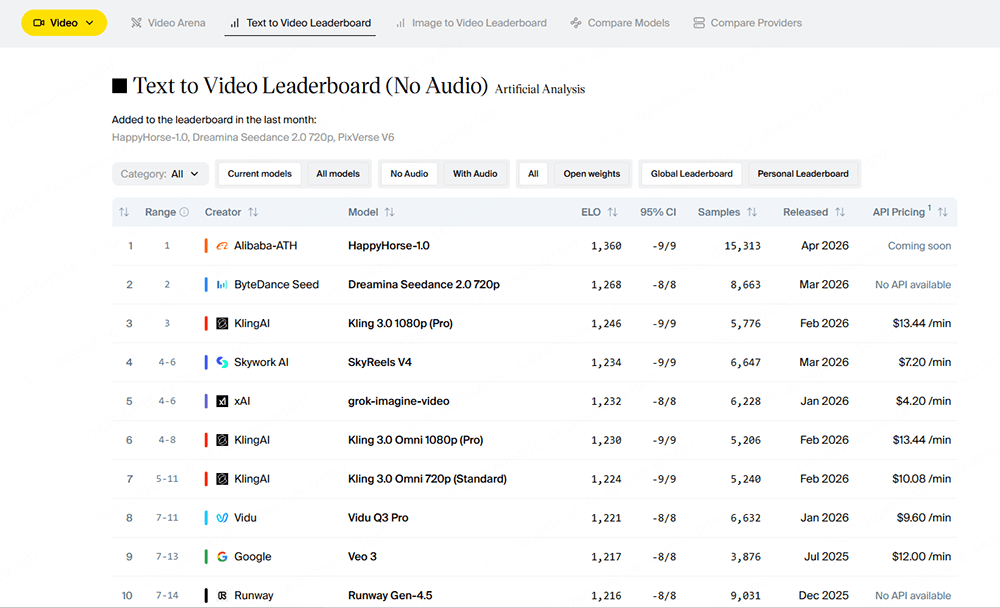Sort by rank using first column arrows
Image resolution: width=1000 pixels, height=608 pixels.
click(124, 212)
